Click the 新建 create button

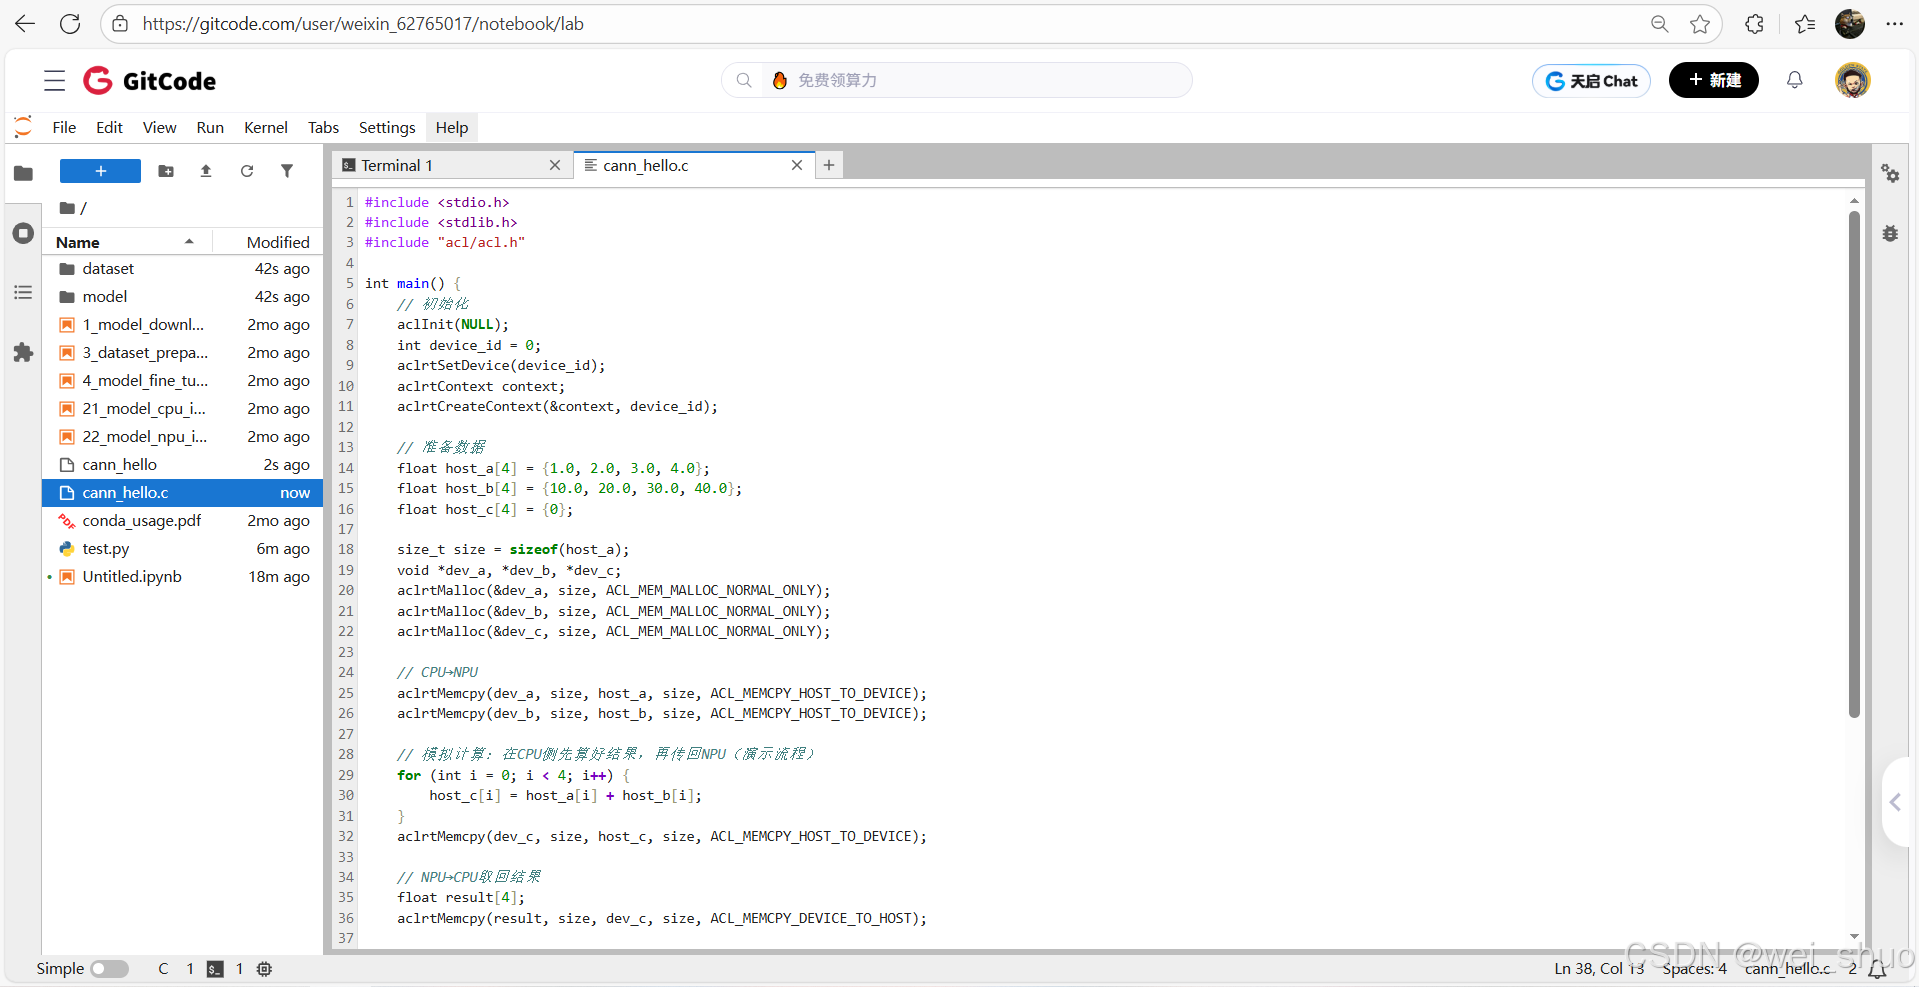(x=1714, y=80)
